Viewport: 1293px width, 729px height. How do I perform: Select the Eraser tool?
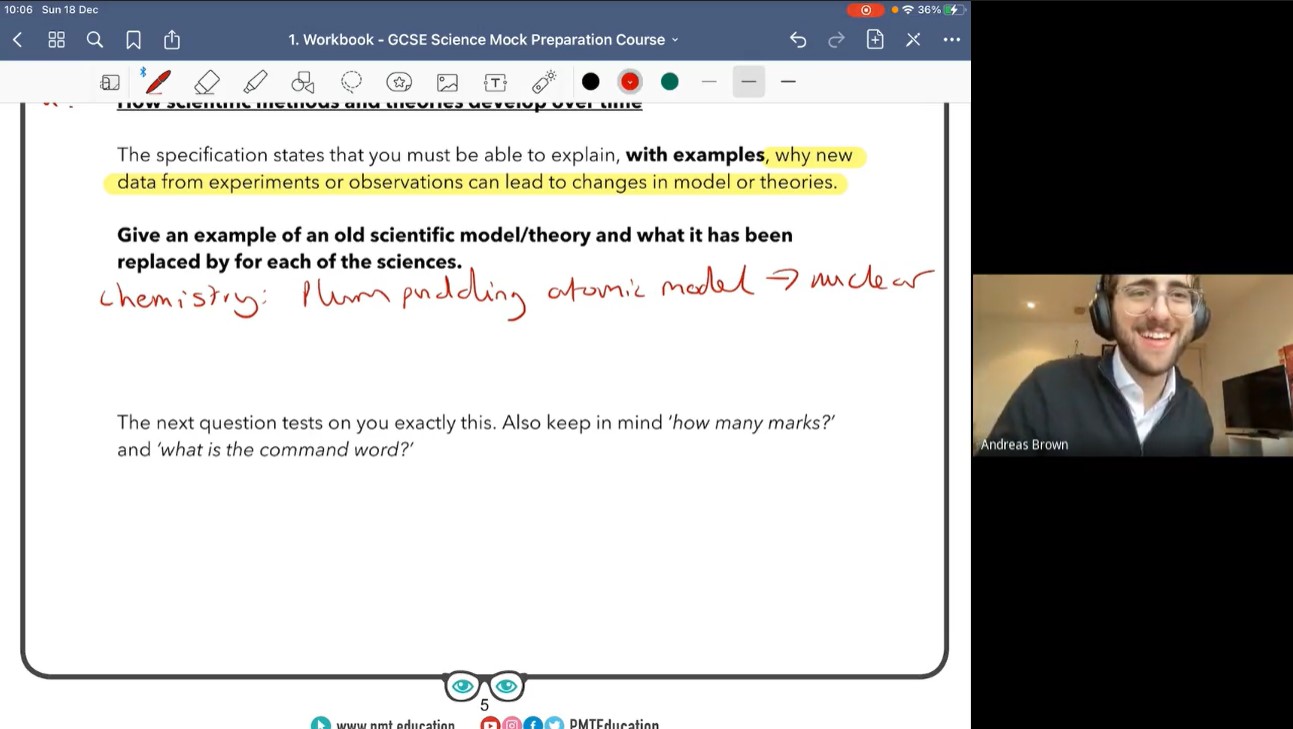[207, 81]
